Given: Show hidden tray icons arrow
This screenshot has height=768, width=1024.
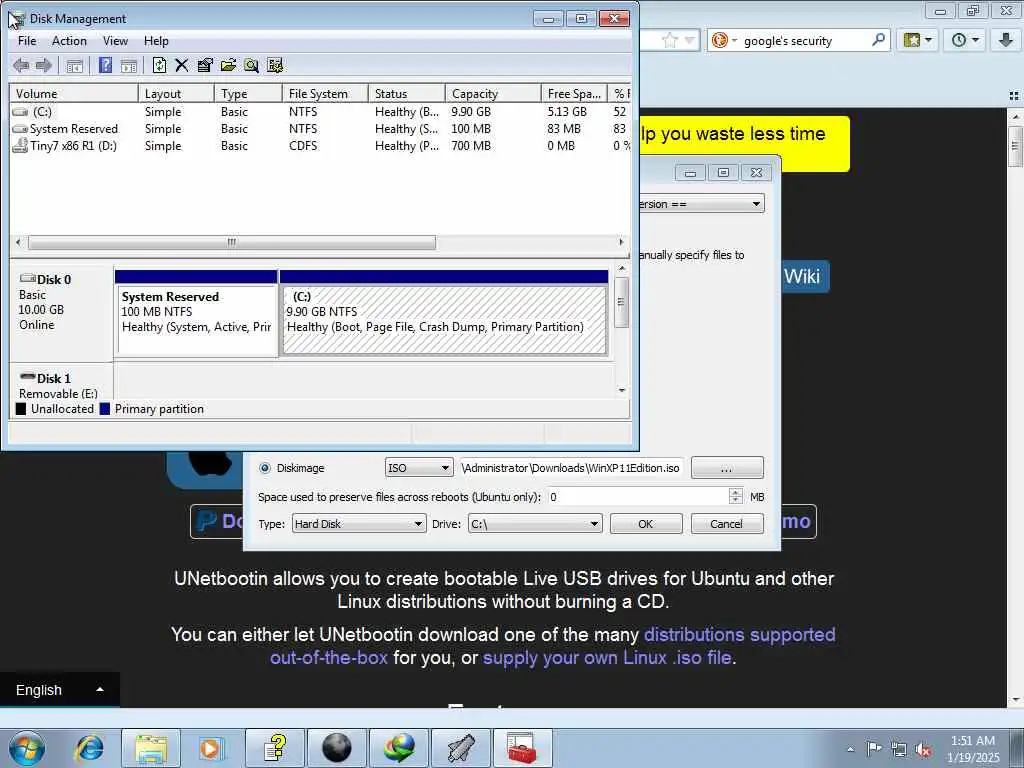Looking at the screenshot, I should tap(850, 749).
